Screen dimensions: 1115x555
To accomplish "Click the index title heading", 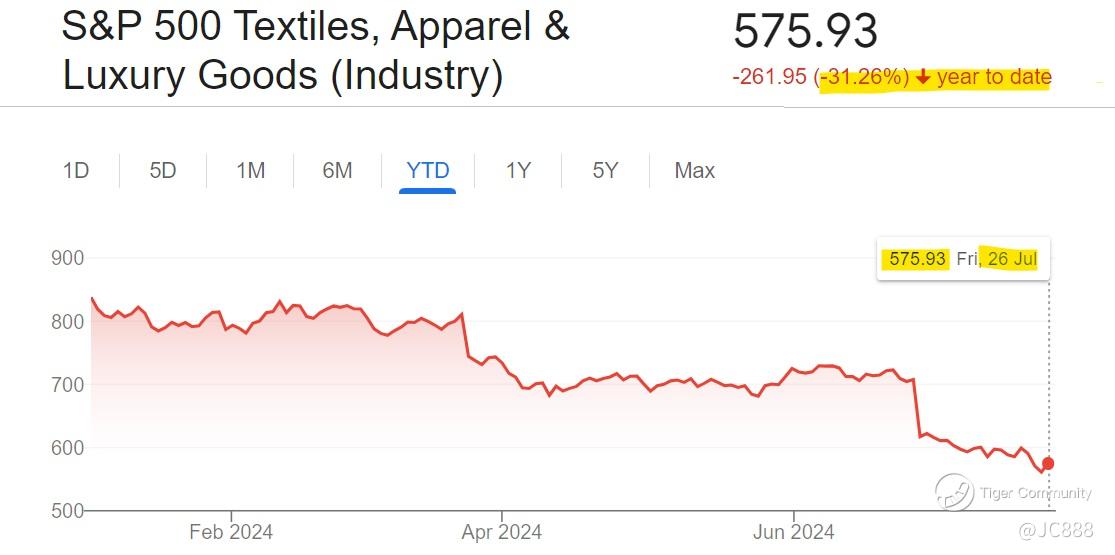I will [x=315, y=51].
